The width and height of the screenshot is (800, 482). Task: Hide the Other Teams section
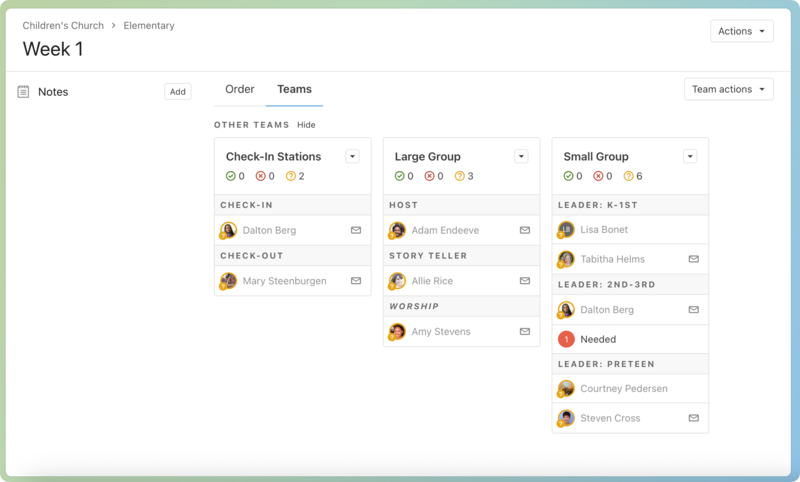pos(306,125)
